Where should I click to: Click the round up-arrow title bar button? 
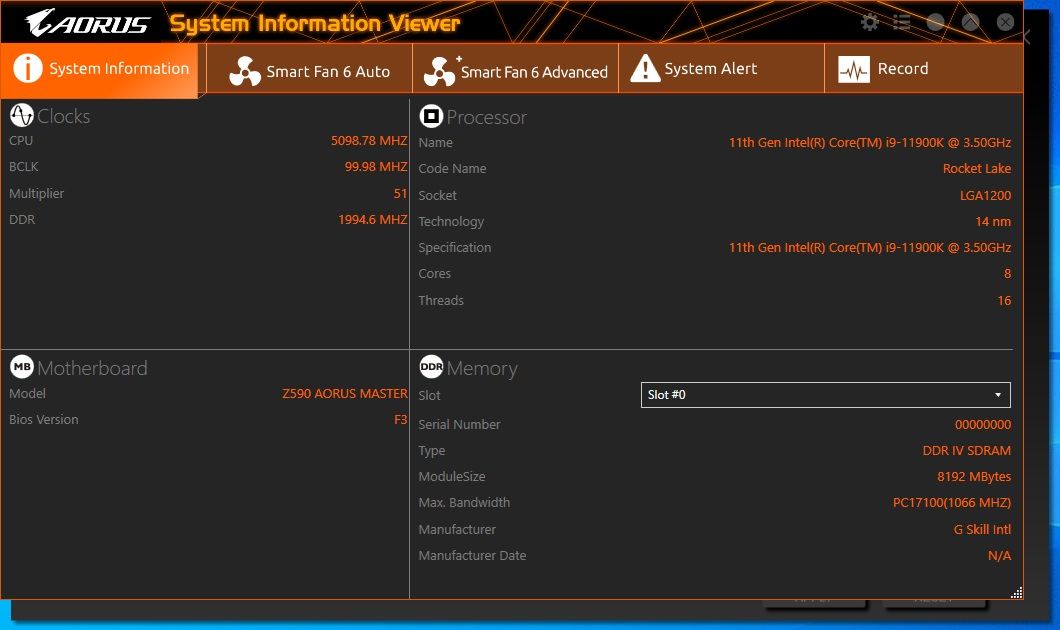point(971,22)
